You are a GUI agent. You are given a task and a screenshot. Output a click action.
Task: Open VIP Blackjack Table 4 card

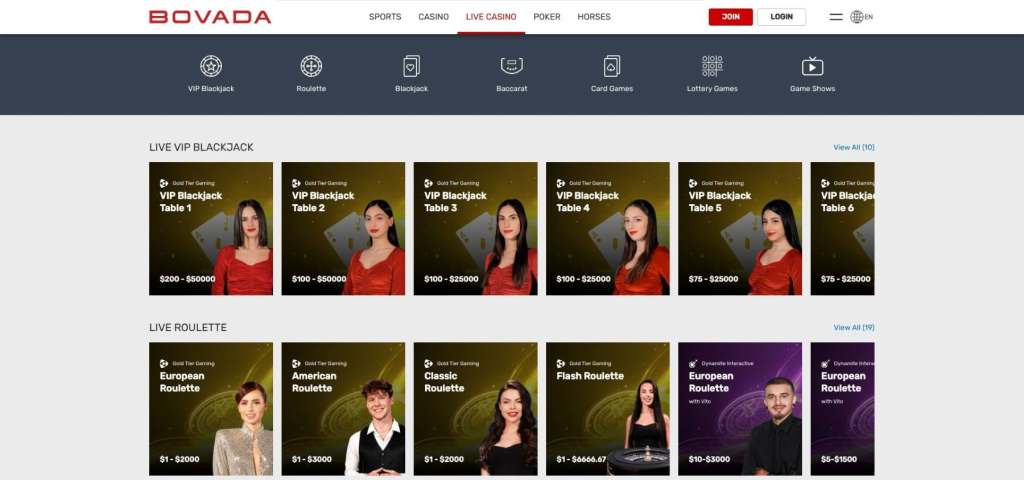tap(608, 229)
